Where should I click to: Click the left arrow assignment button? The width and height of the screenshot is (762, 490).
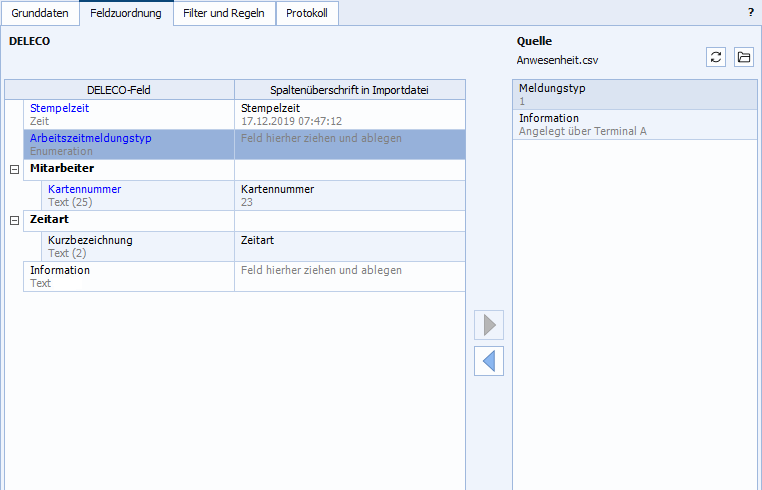489,361
